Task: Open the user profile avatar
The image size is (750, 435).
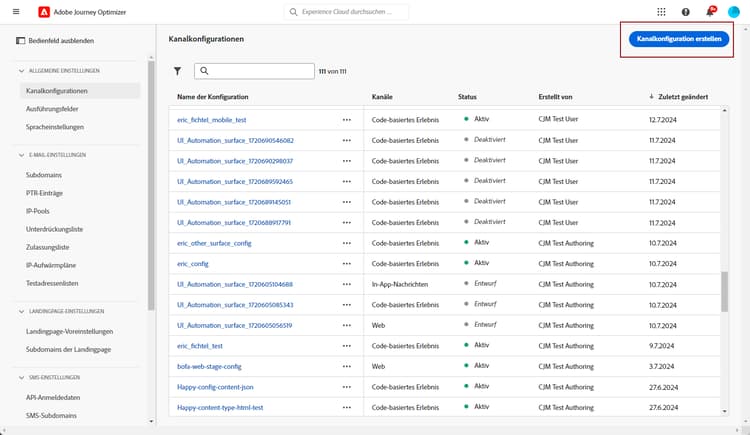Action: [734, 12]
